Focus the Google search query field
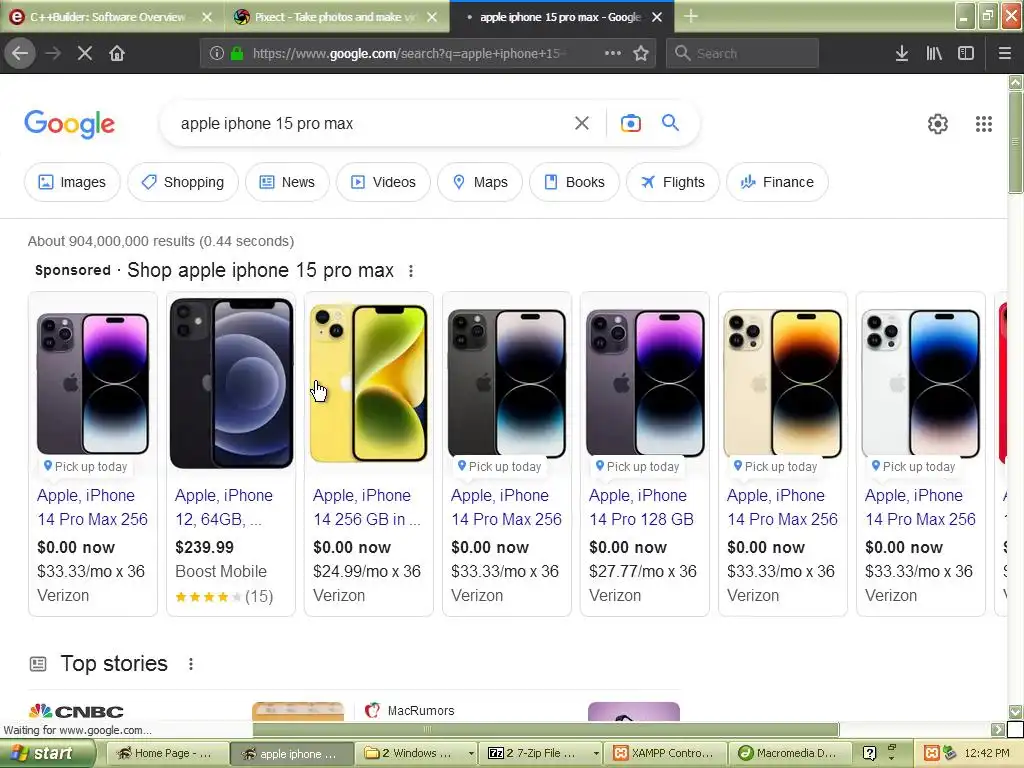 coord(372,123)
